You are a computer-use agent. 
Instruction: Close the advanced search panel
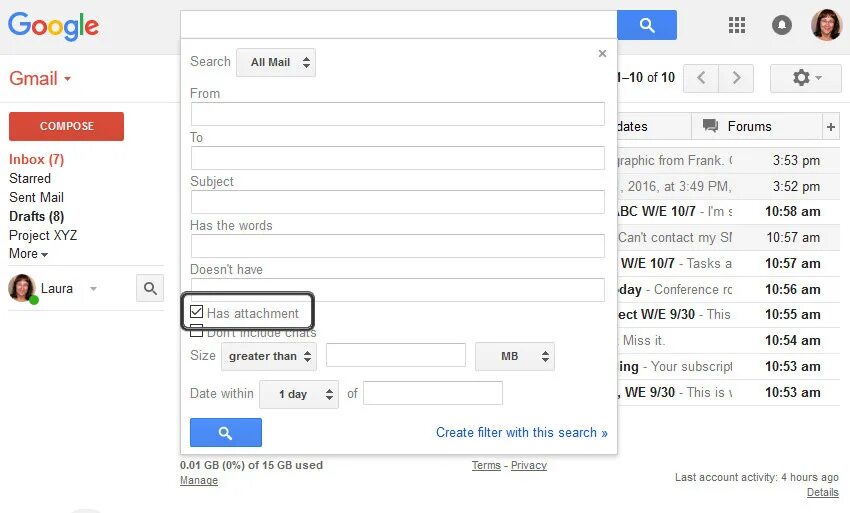(x=602, y=54)
